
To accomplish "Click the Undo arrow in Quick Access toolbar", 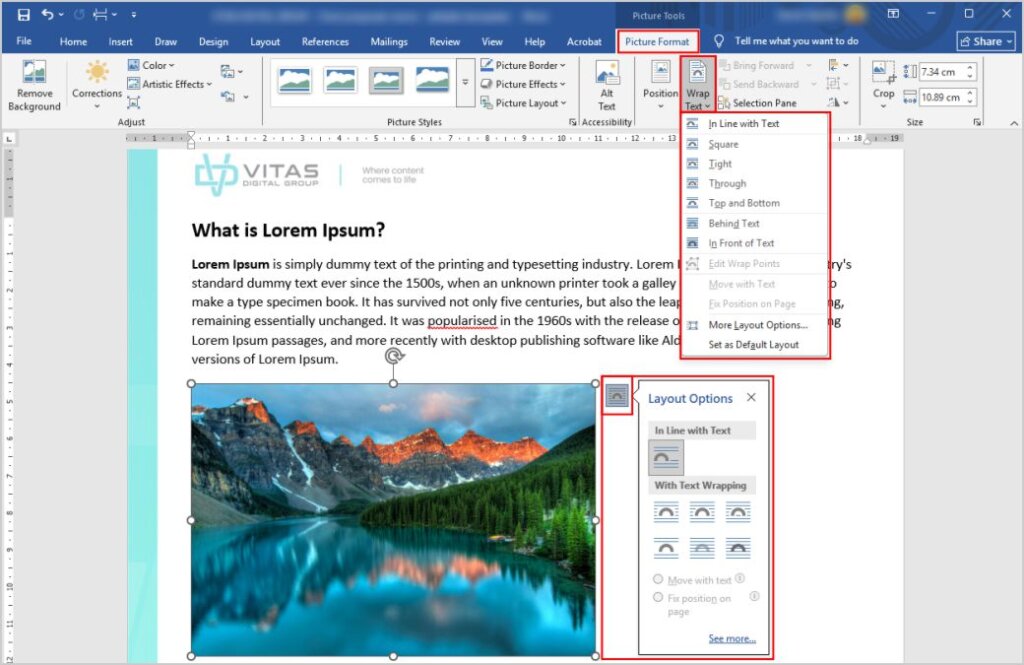I will click(x=47, y=14).
